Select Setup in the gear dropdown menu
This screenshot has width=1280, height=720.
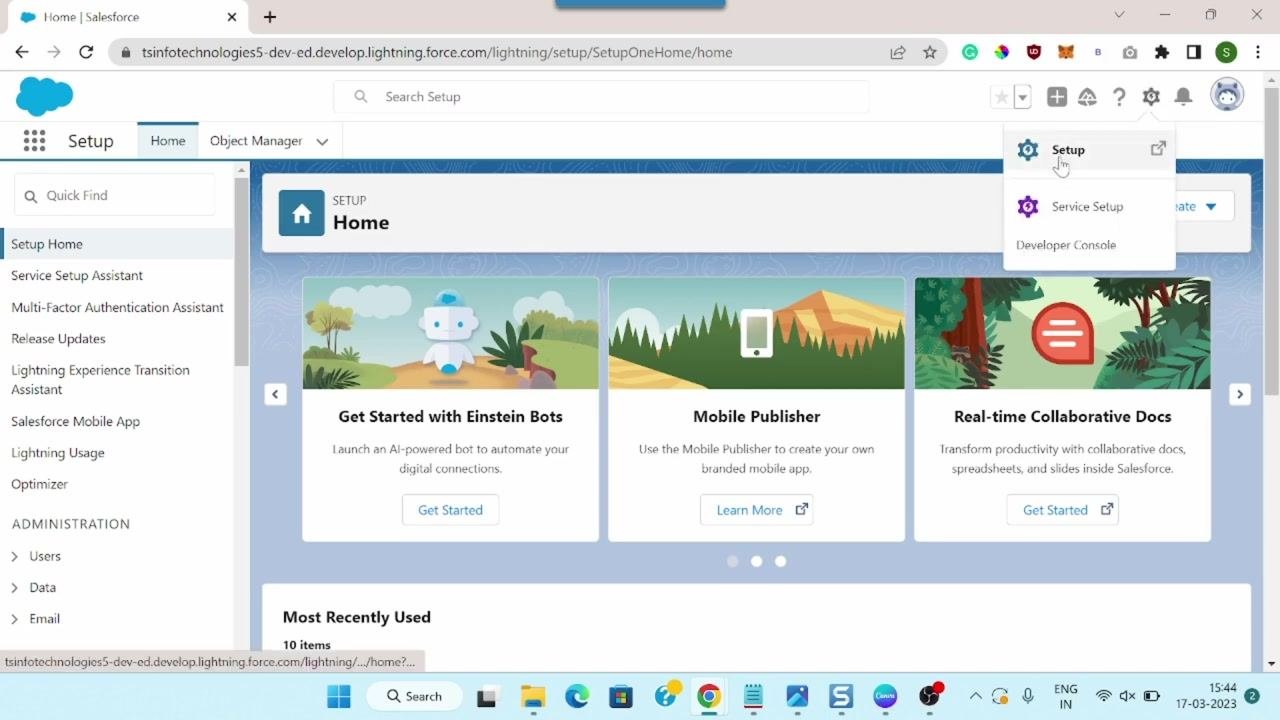pyautogui.click(x=1088, y=150)
